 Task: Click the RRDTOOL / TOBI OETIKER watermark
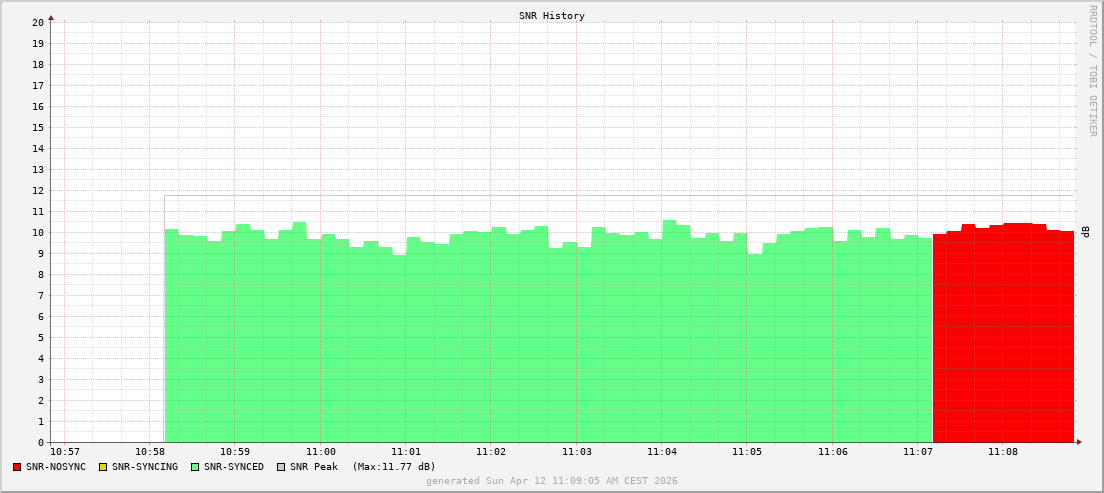tap(1092, 70)
